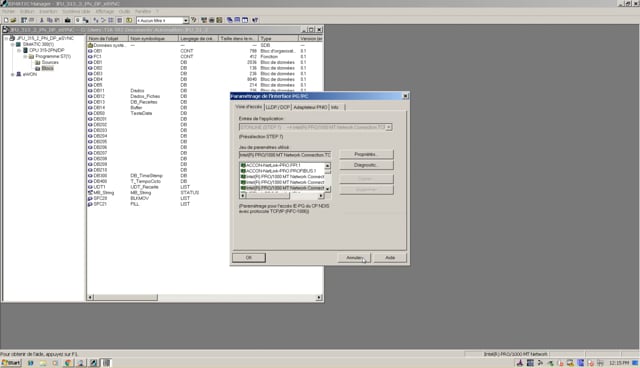Open the Outils menu
This screenshot has width=640, height=368.
point(124,11)
